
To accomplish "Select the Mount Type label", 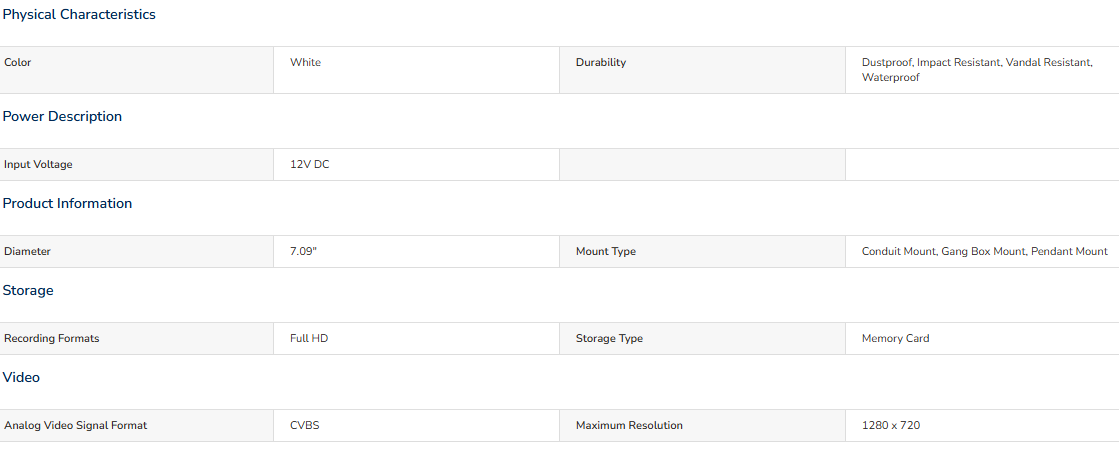I will [606, 252].
